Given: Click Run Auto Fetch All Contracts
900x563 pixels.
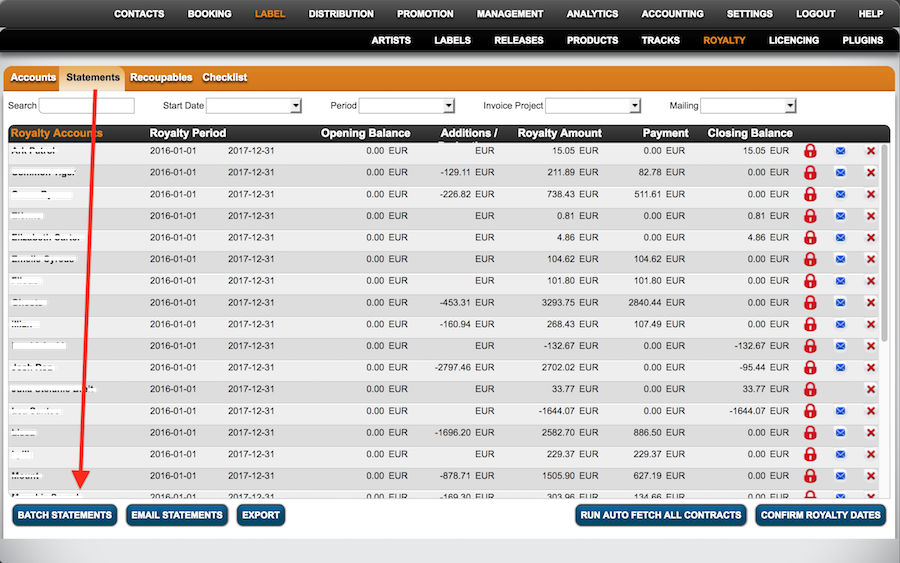Looking at the screenshot, I should 661,515.
